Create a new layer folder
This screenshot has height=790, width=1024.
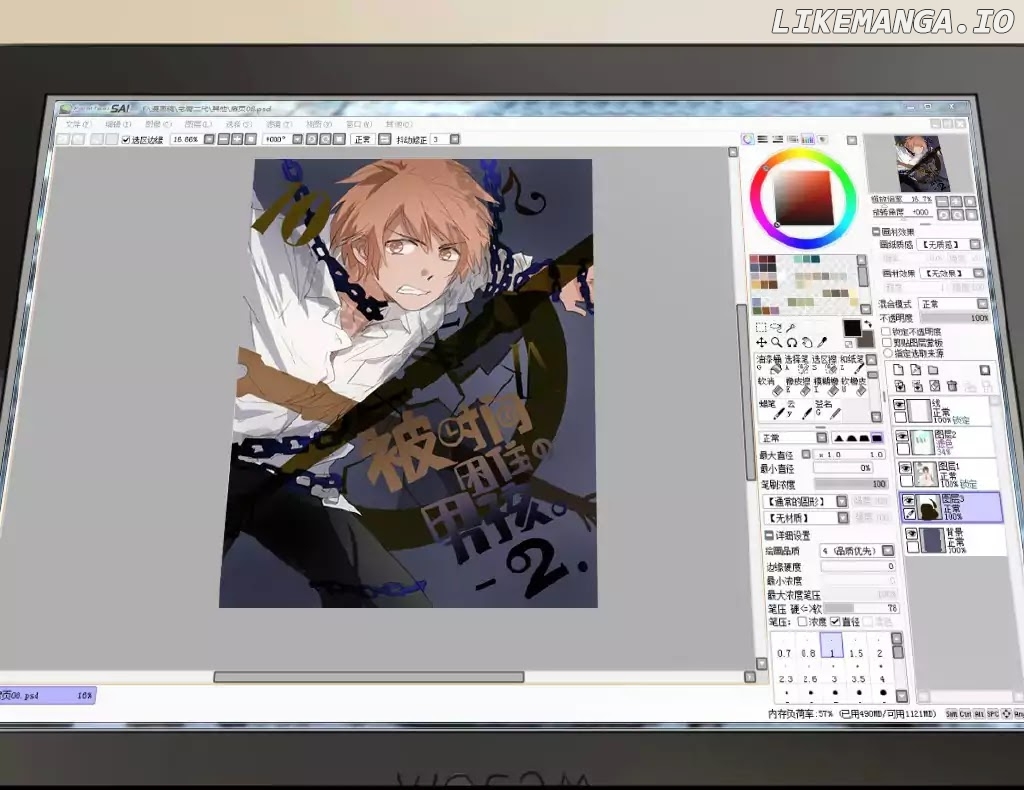point(933,370)
